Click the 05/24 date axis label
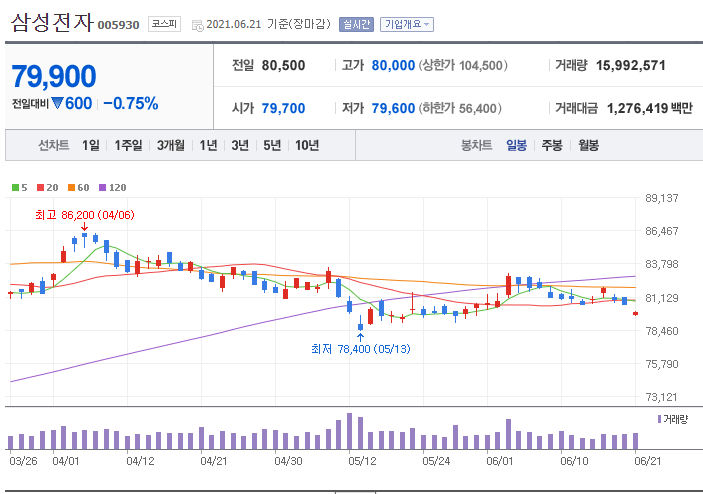Screen dimensions: 703x494 [x=436, y=461]
